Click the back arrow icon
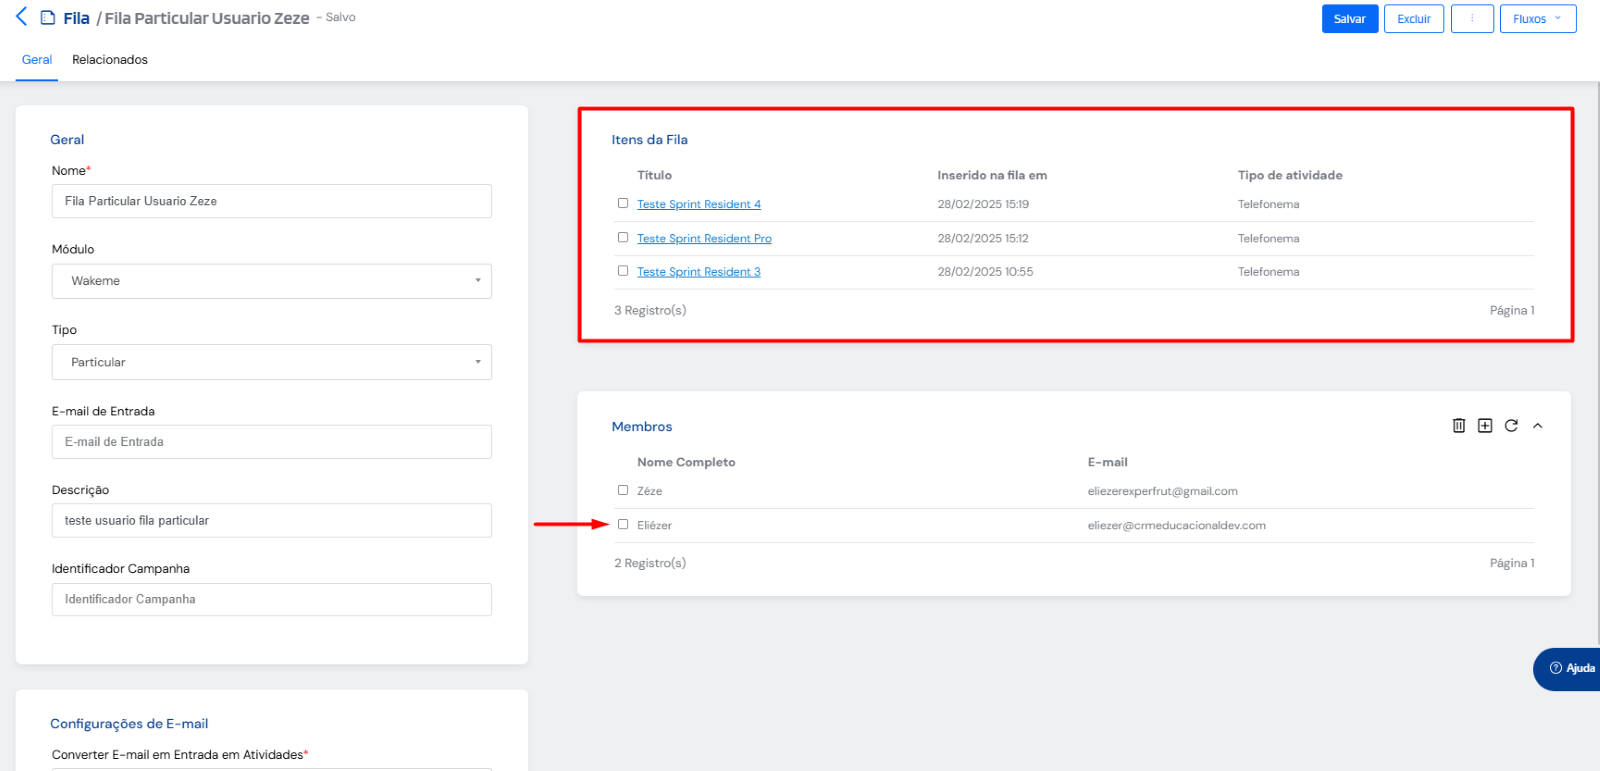 click(x=21, y=17)
